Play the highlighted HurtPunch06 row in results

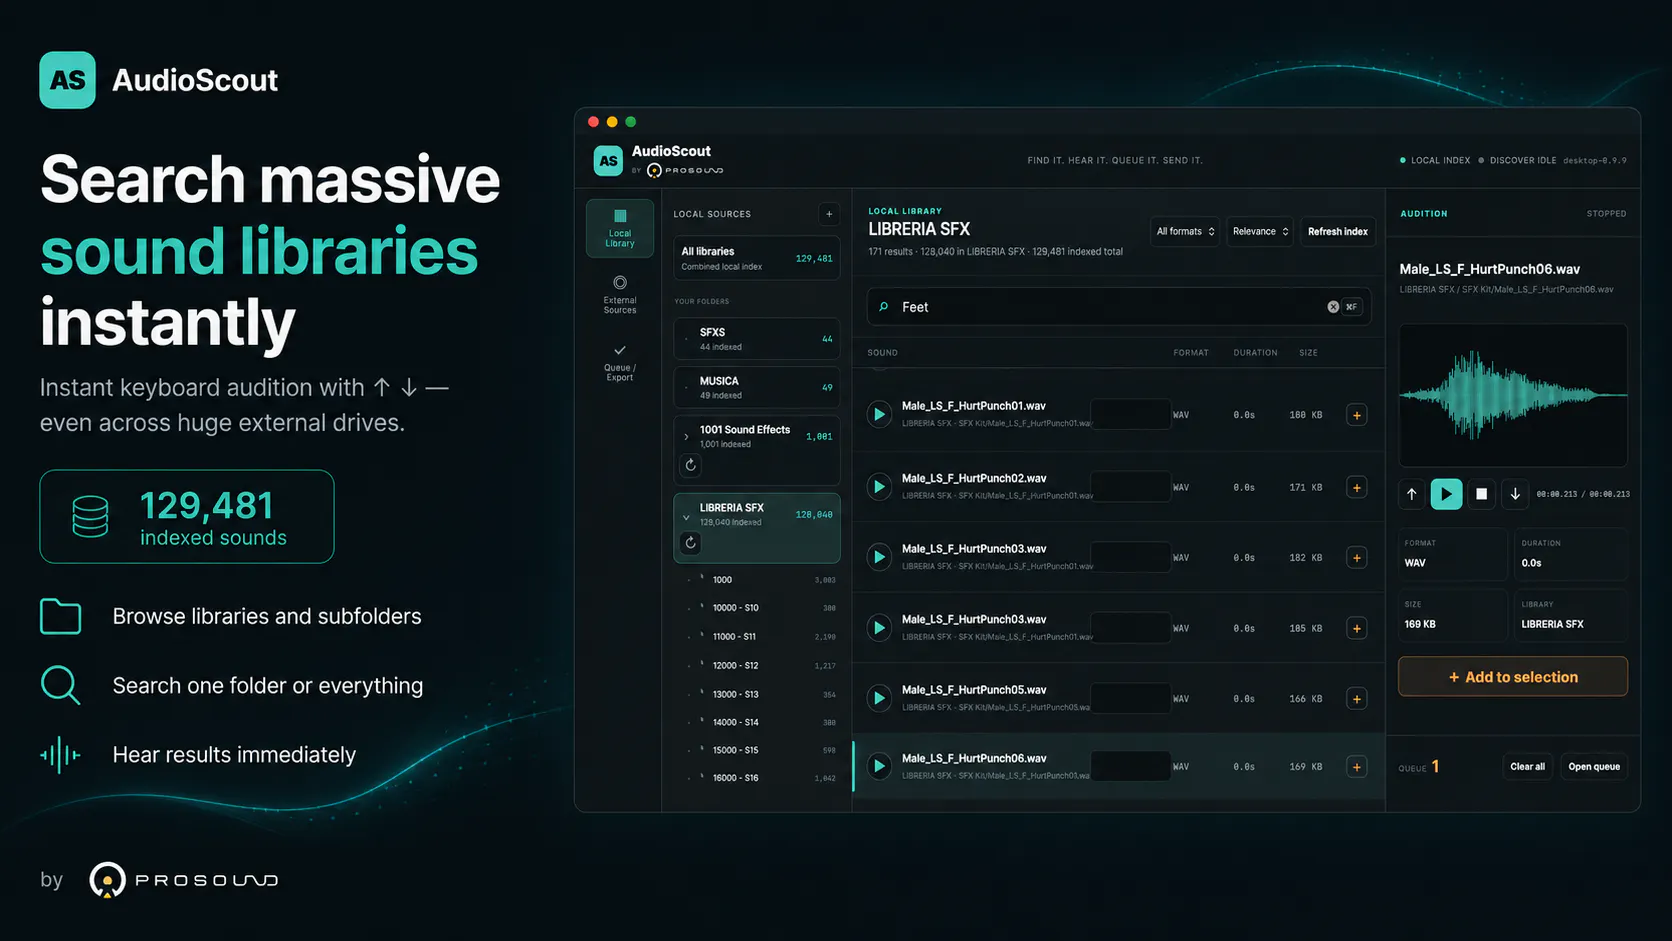point(879,766)
